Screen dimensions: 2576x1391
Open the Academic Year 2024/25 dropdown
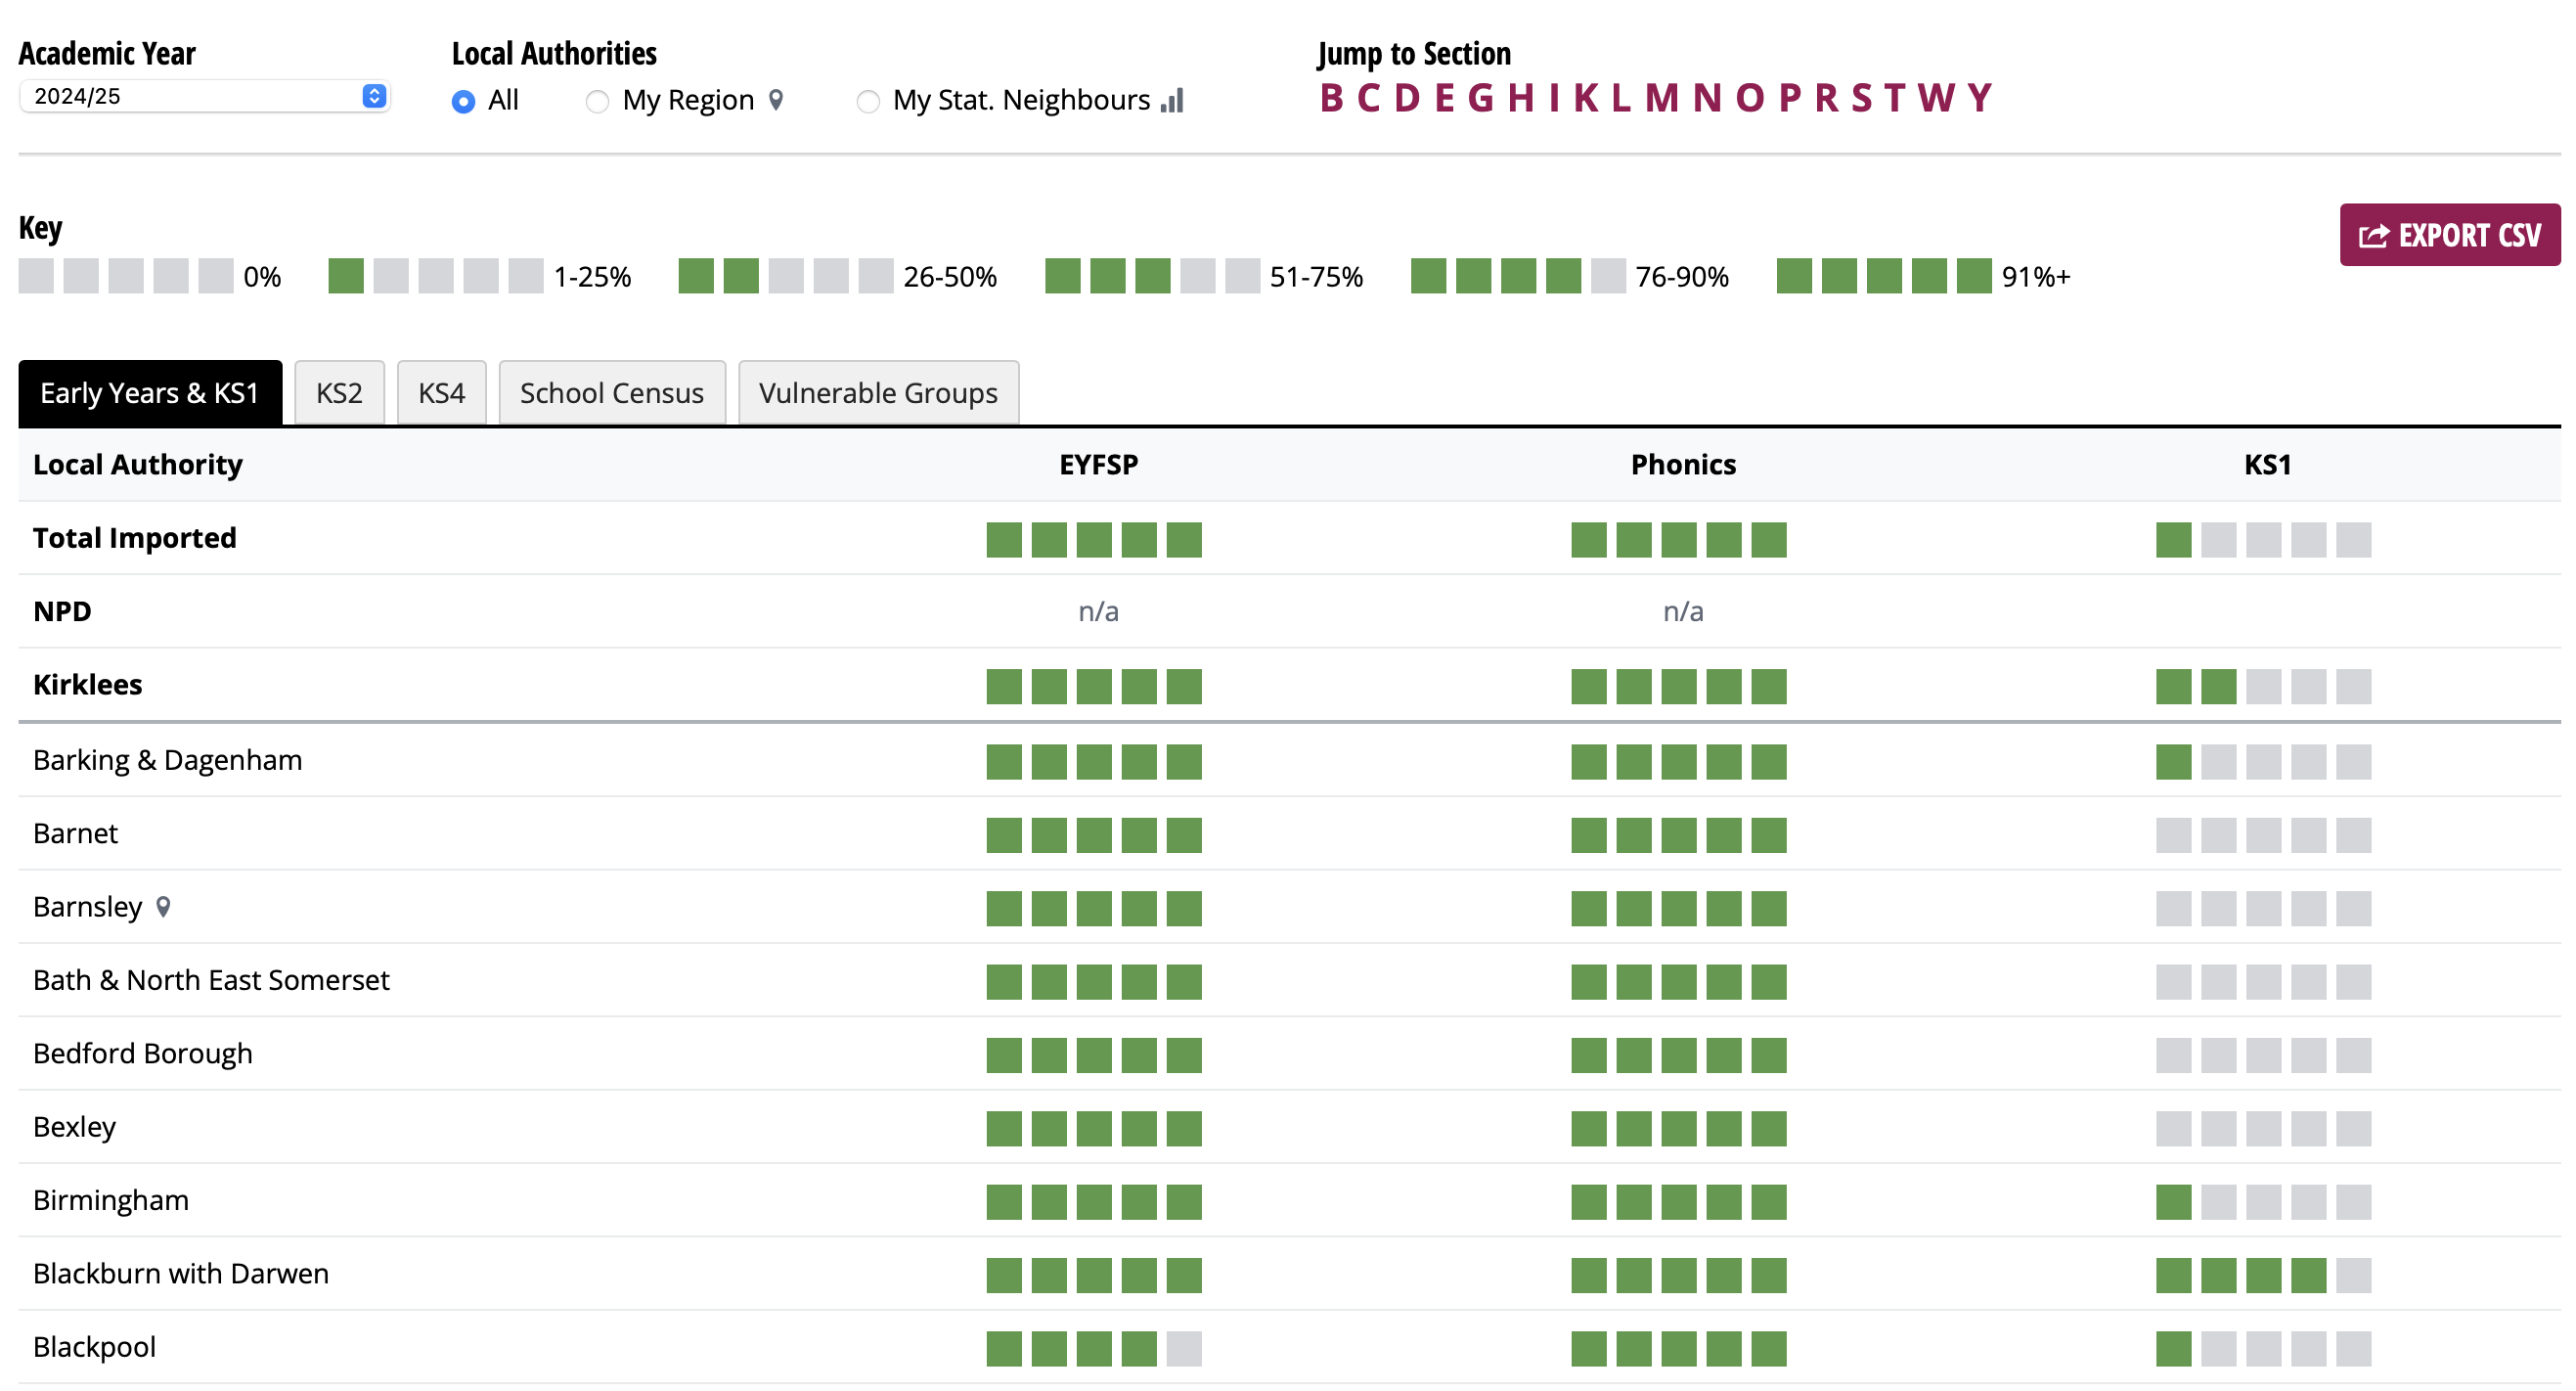(x=204, y=96)
